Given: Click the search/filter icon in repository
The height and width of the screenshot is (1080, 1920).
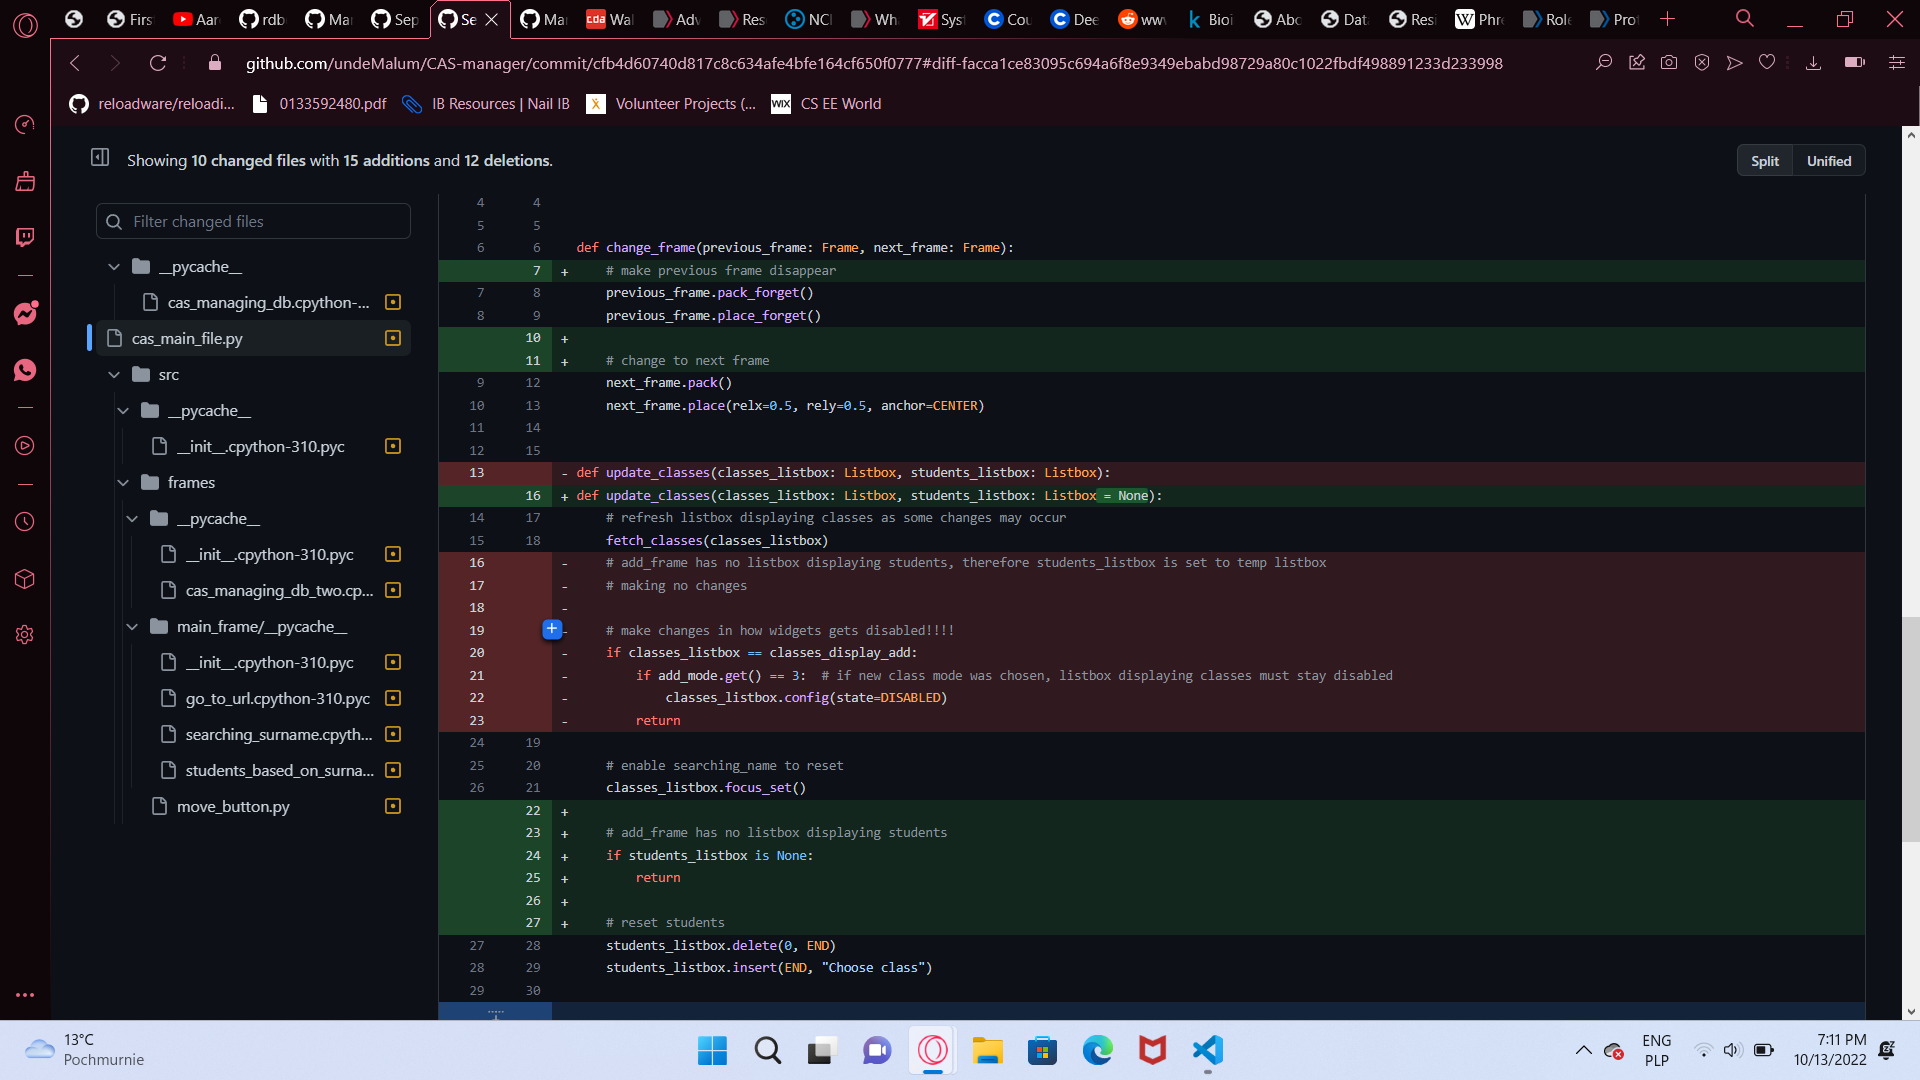Looking at the screenshot, I should [115, 220].
